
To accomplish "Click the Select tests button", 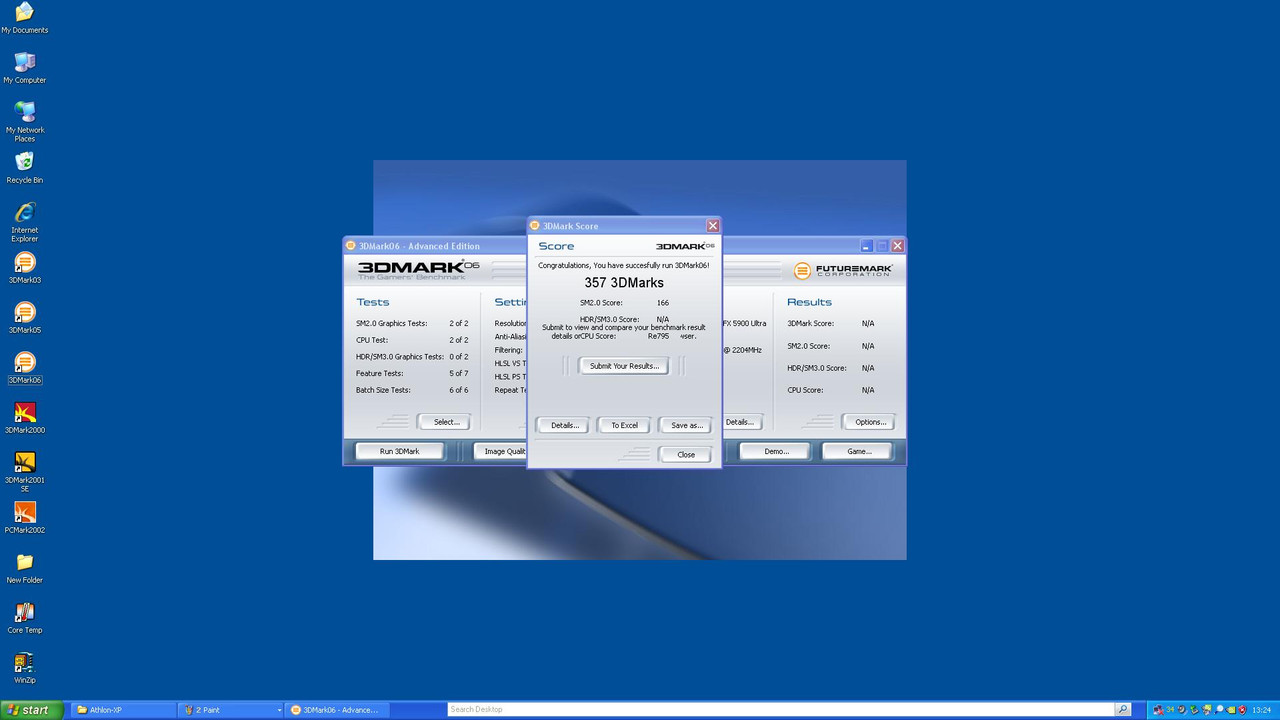I will tap(445, 422).
